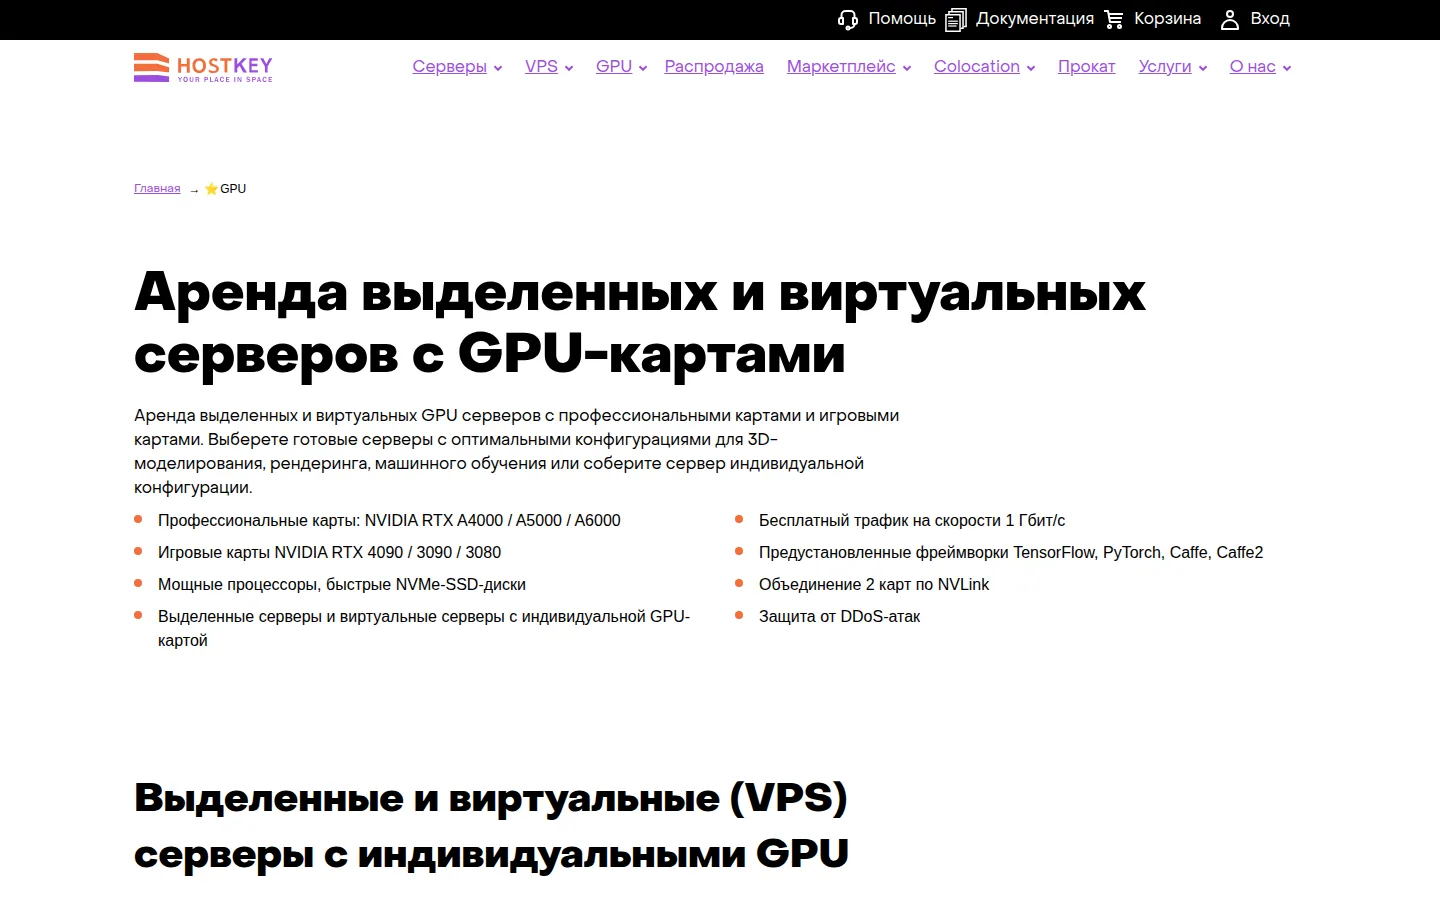The width and height of the screenshot is (1440, 900).
Task: Click the 'Аренда выделенных и виртуальных' heading
Action: 640,322
